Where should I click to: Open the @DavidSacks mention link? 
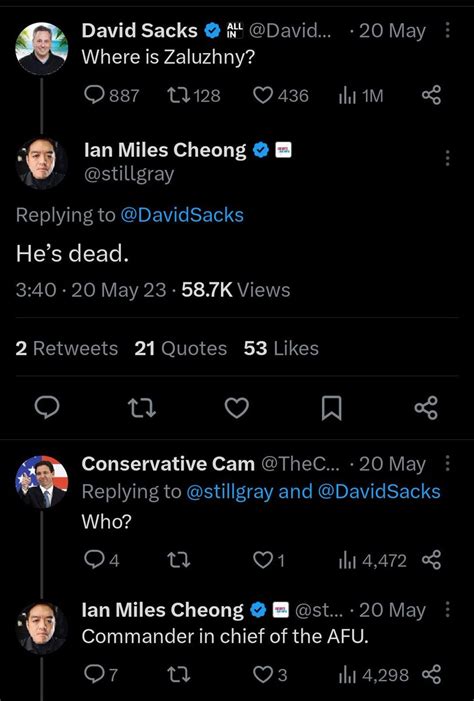coord(182,215)
